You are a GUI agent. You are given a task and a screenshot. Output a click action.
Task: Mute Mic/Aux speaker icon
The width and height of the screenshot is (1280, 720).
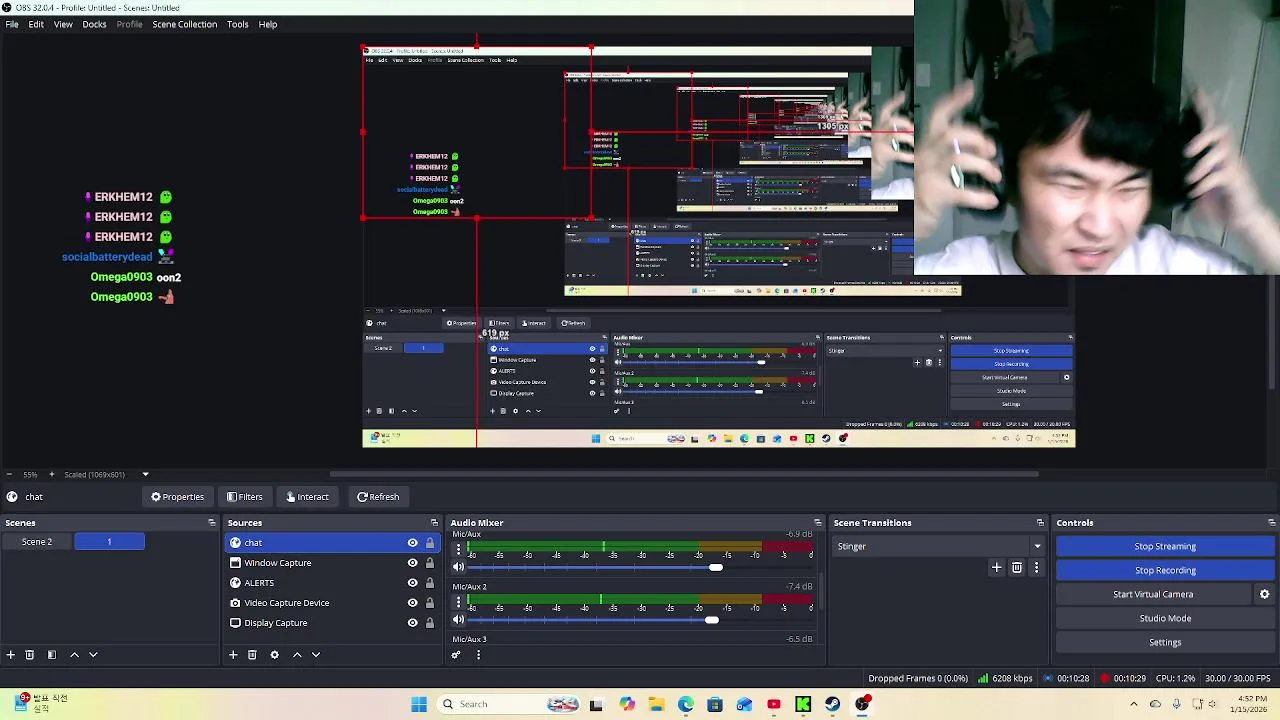[x=458, y=568]
